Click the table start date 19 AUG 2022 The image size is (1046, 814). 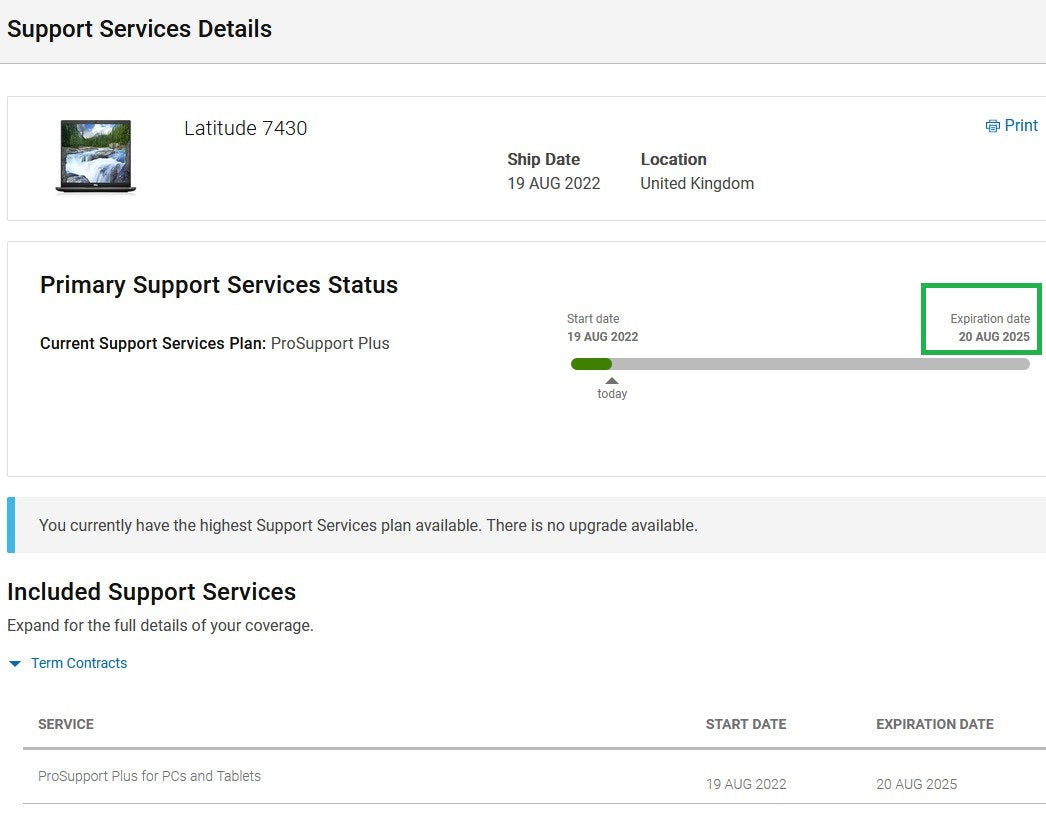click(746, 784)
